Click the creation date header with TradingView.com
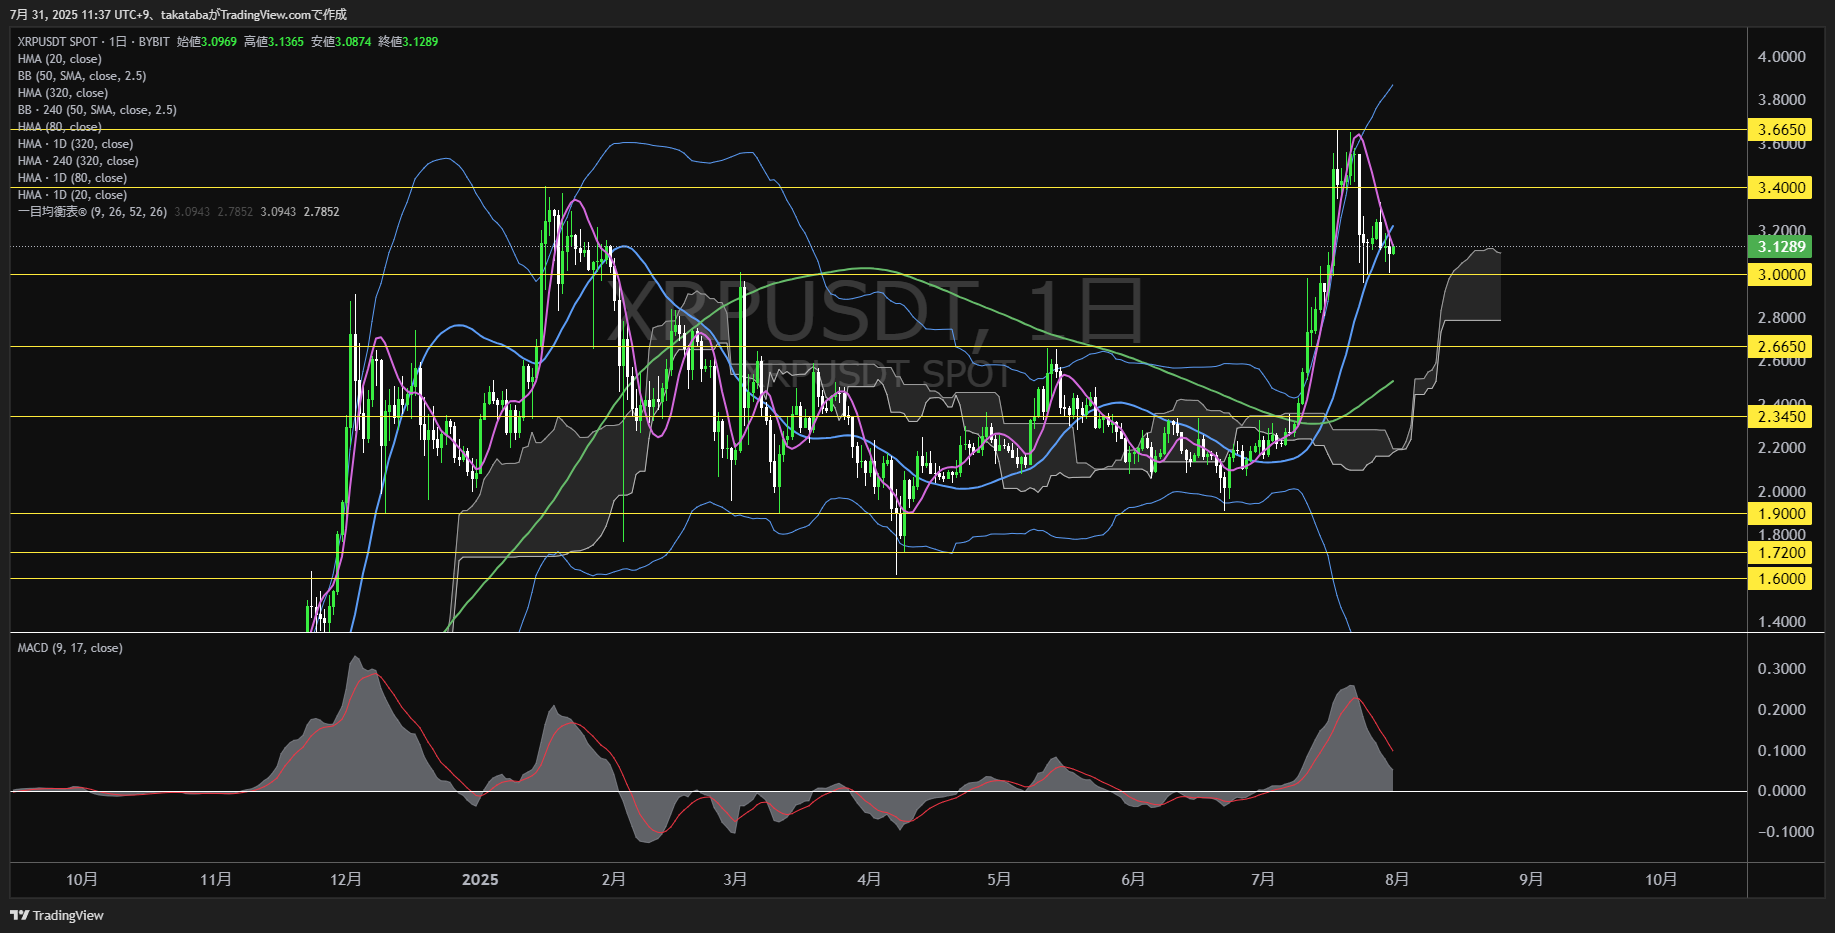Image resolution: width=1835 pixels, height=933 pixels. [x=179, y=14]
